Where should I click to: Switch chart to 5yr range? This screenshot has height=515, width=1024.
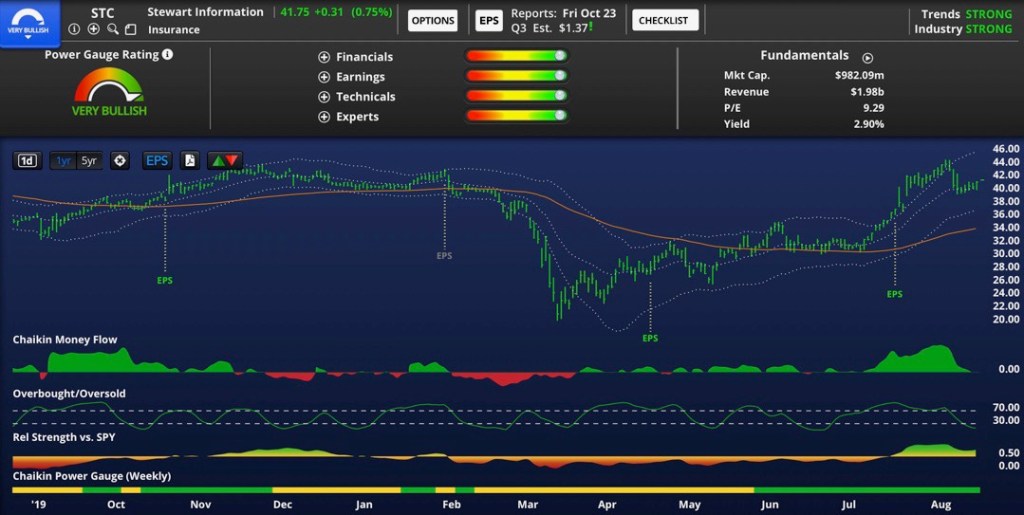click(89, 160)
